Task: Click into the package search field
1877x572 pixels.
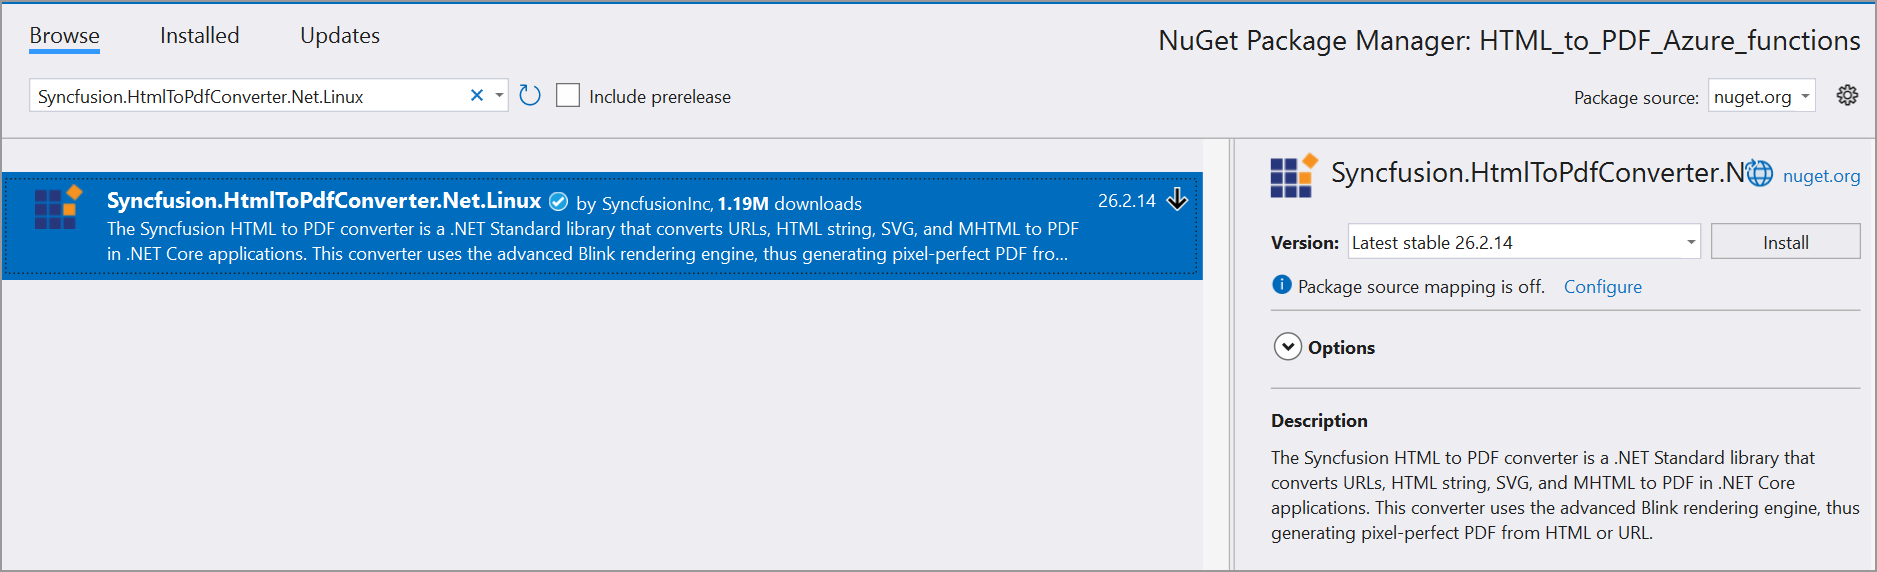Action: tap(250, 96)
